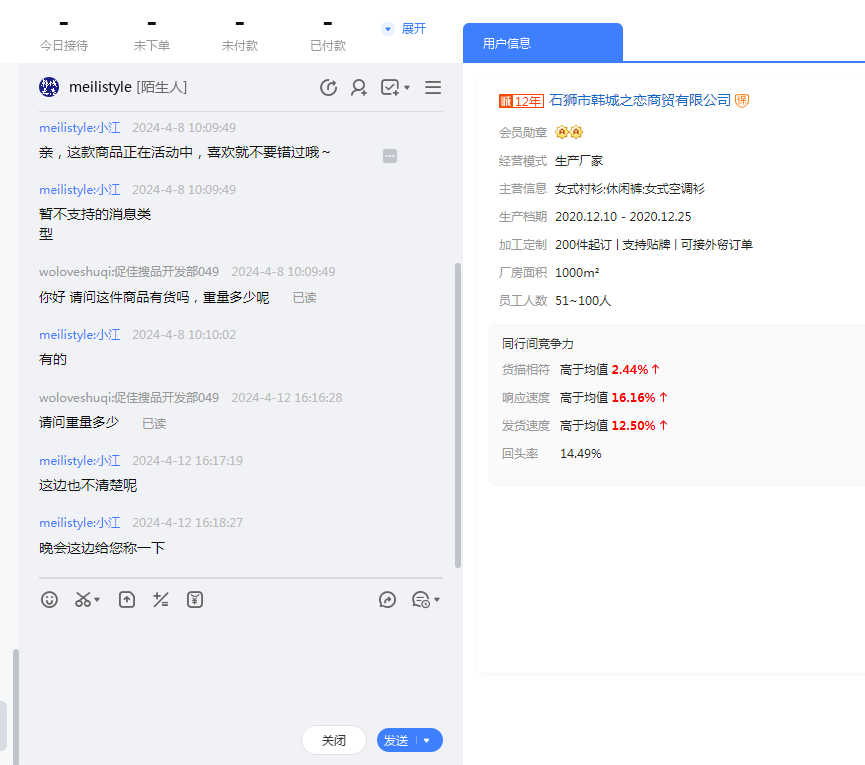This screenshot has height=765, width=865.
Task: Click the yen payment icon
Action: pyautogui.click(x=195, y=600)
